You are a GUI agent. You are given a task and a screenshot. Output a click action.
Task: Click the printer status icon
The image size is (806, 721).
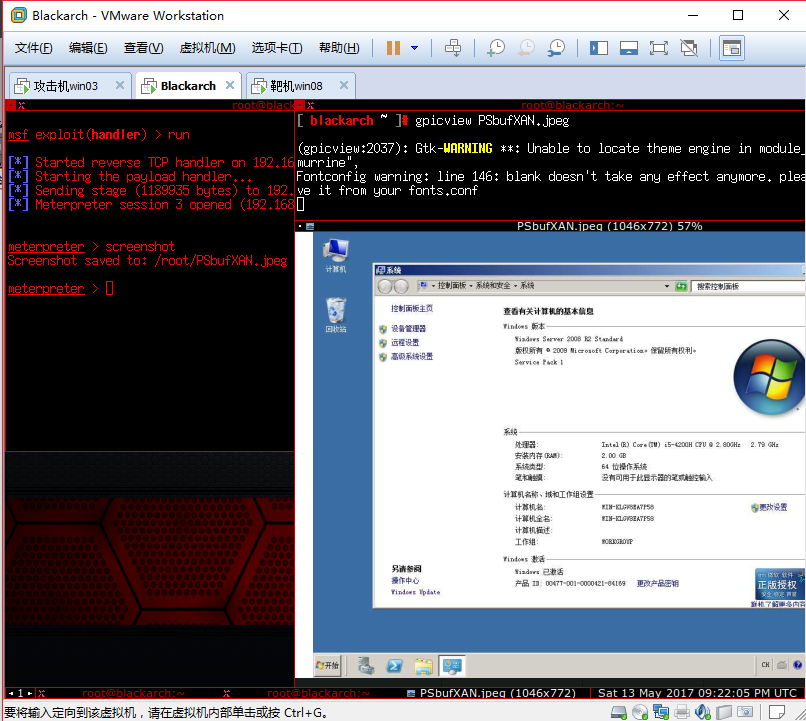[682, 712]
